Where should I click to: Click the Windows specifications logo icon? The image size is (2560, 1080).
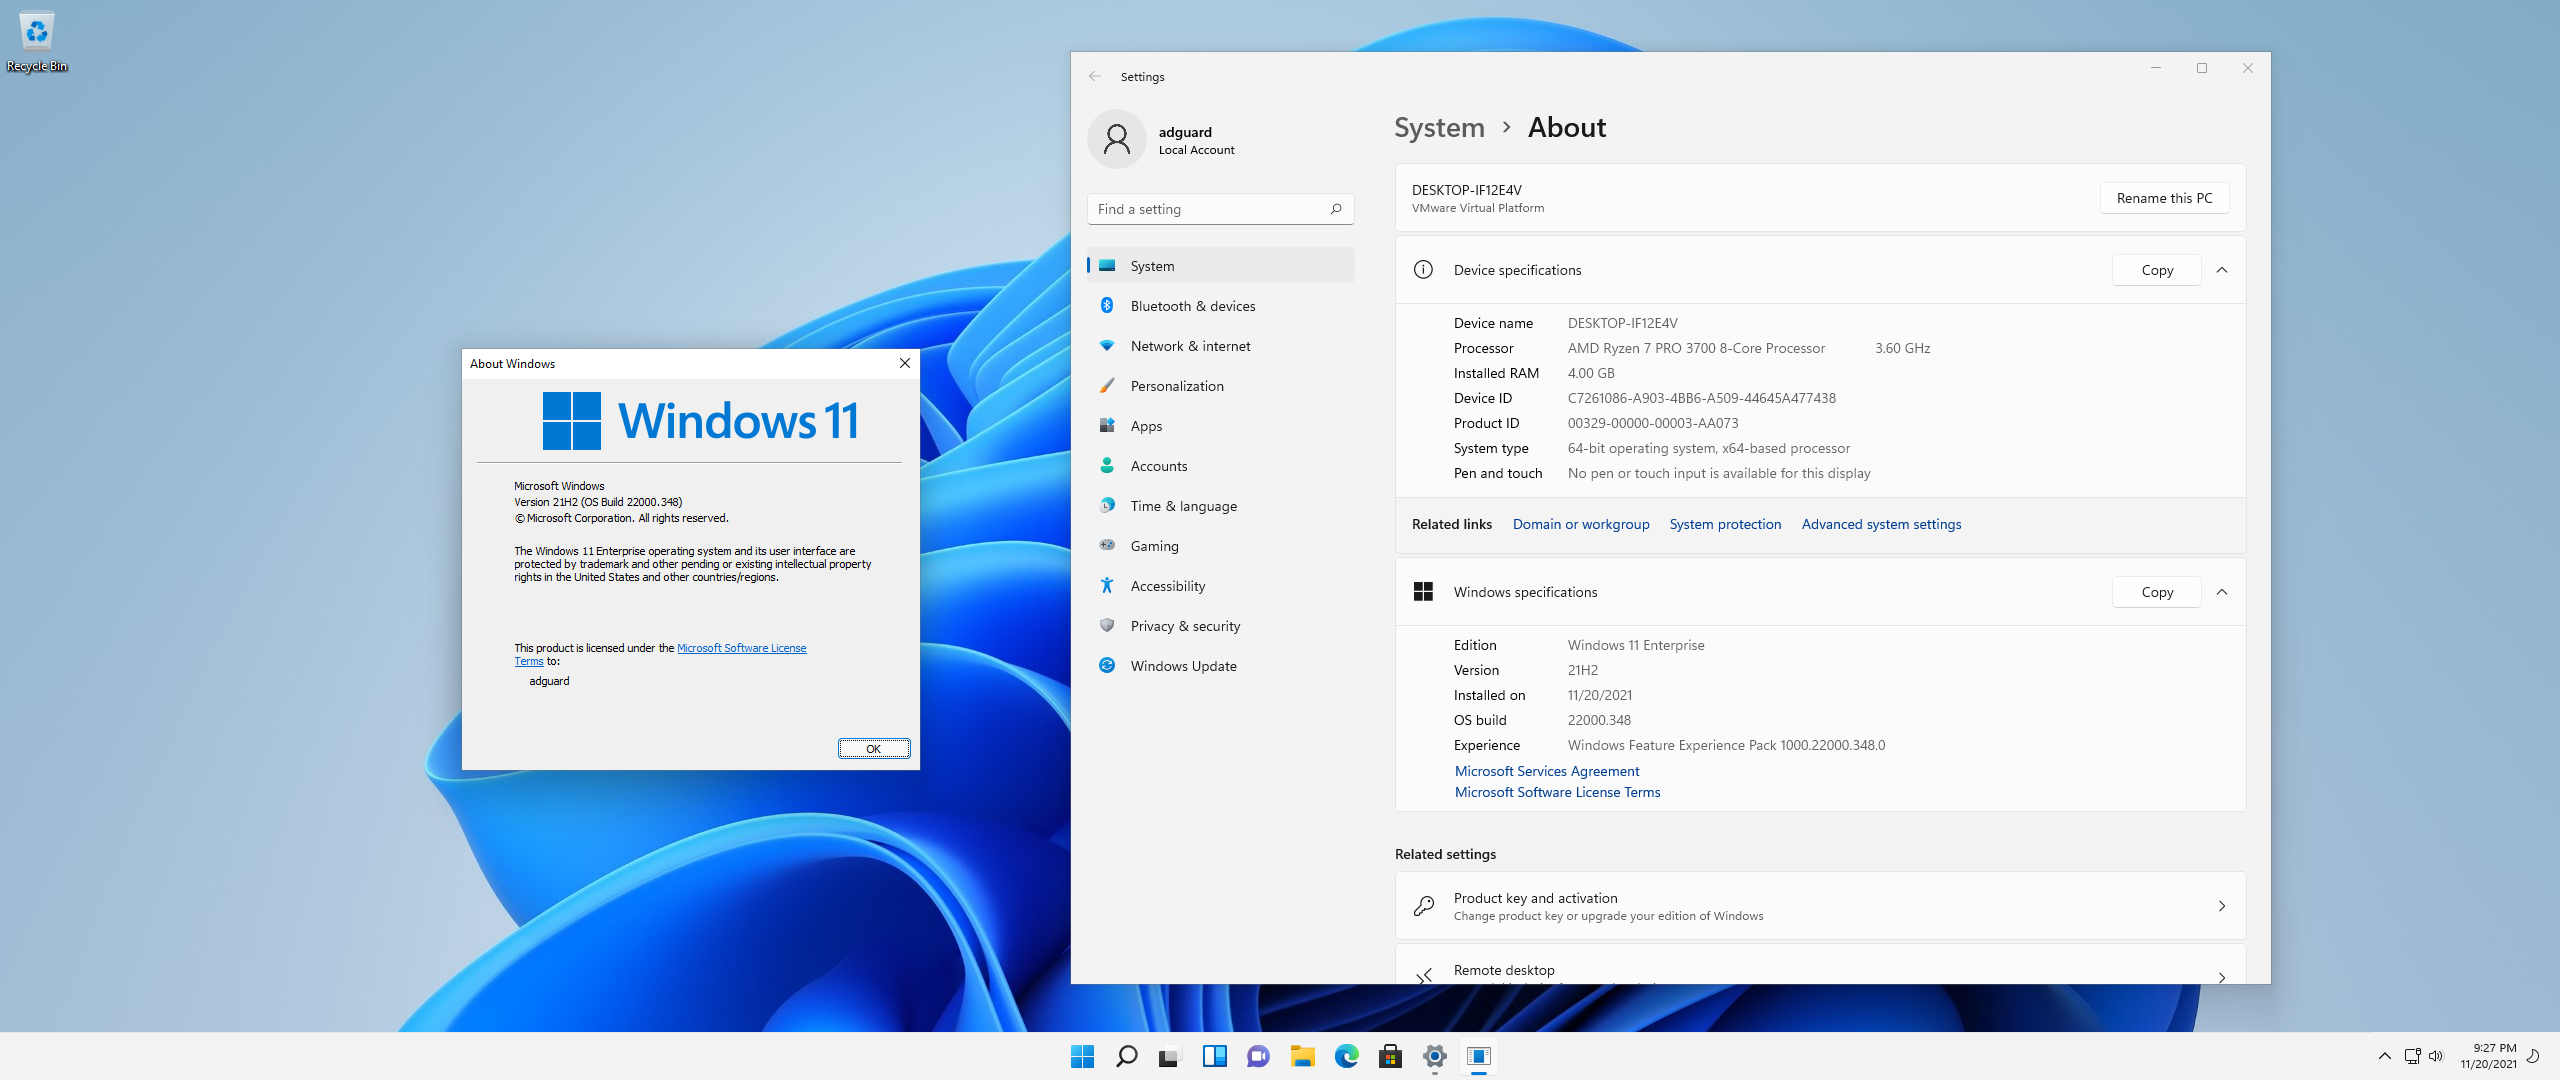click(1423, 592)
